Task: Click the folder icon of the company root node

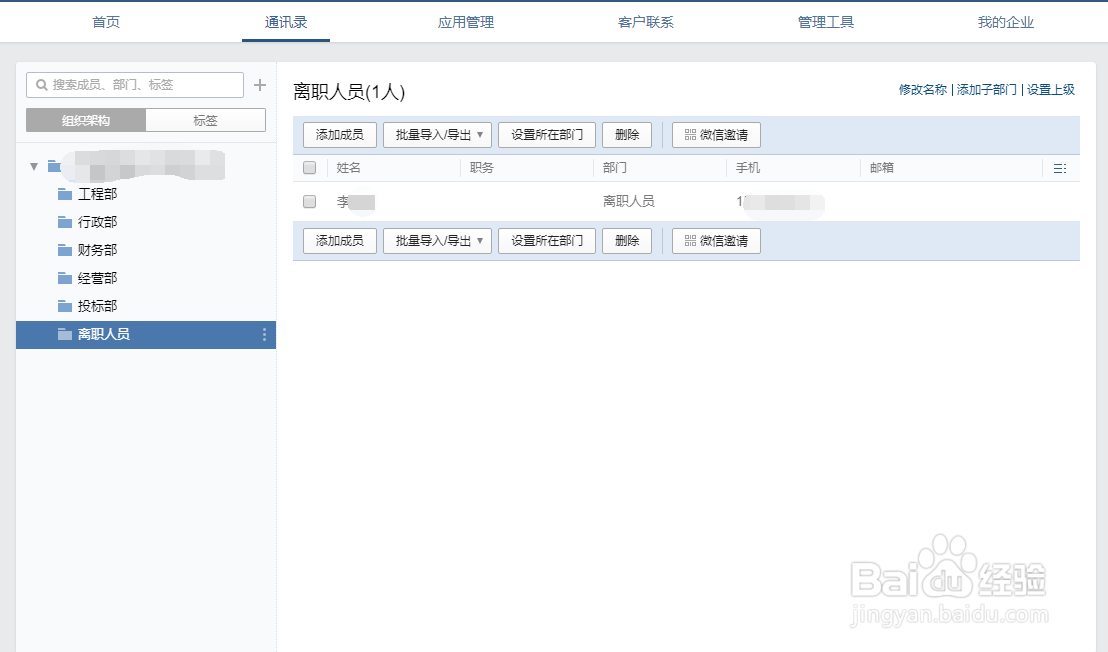Action: pyautogui.click(x=54, y=166)
